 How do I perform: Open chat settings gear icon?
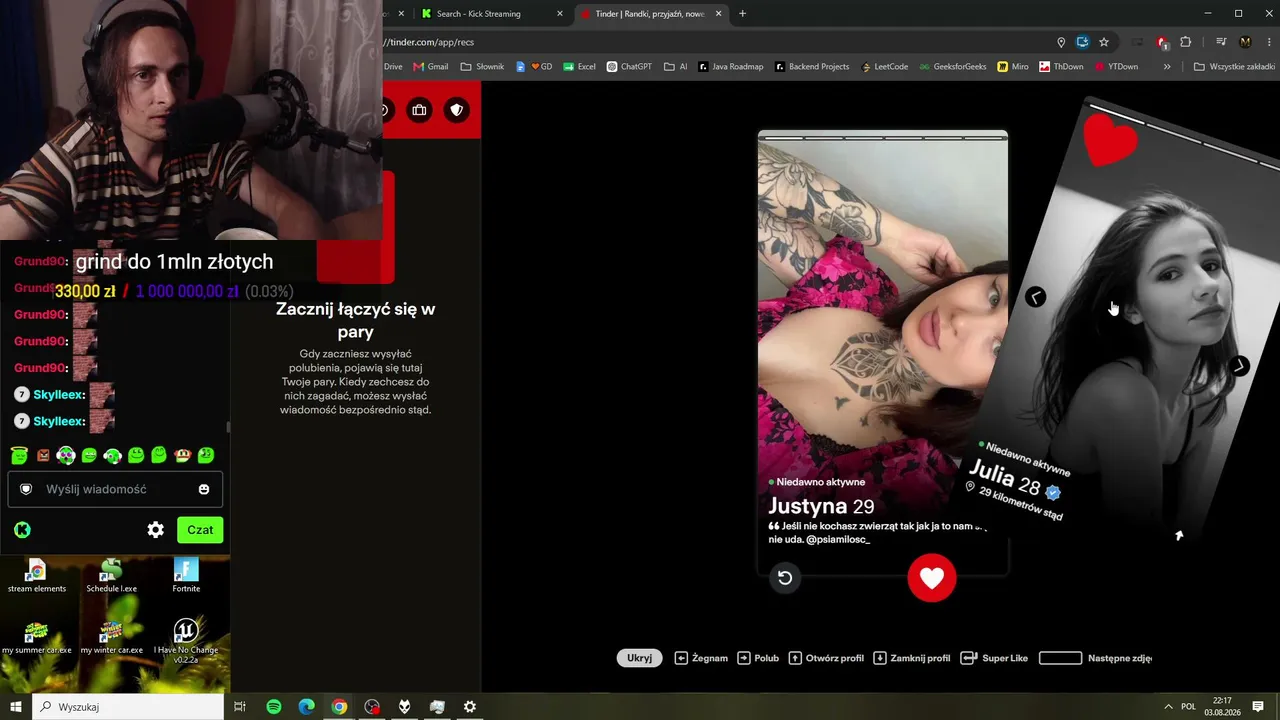click(x=155, y=530)
